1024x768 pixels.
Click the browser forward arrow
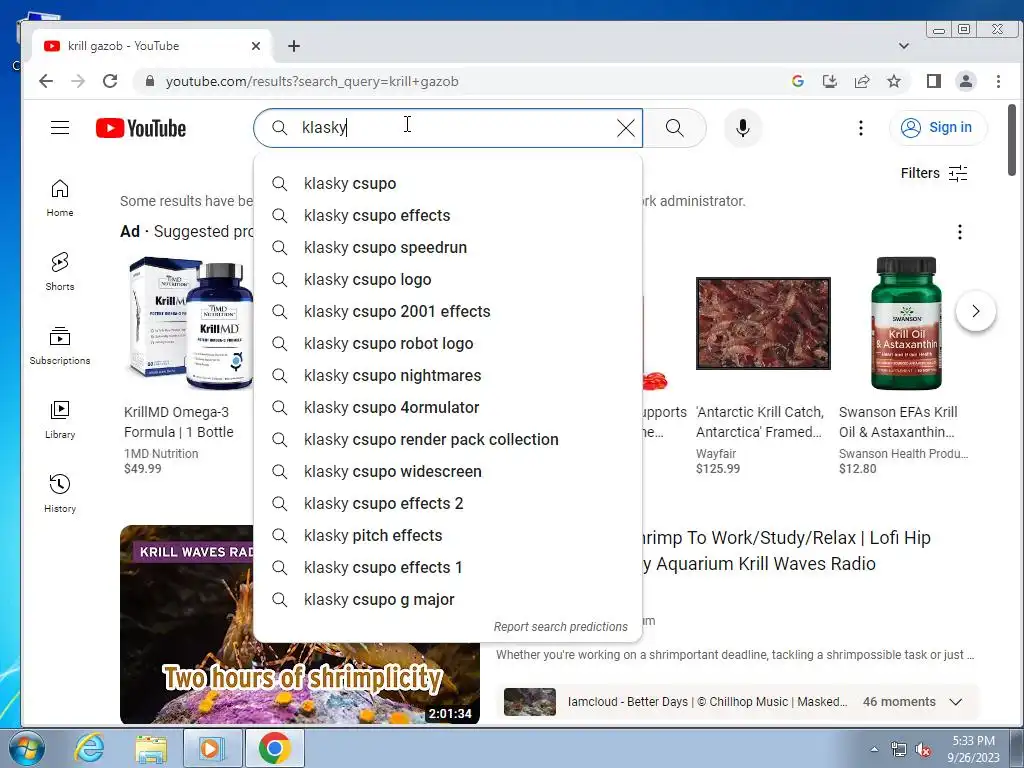tap(78, 81)
